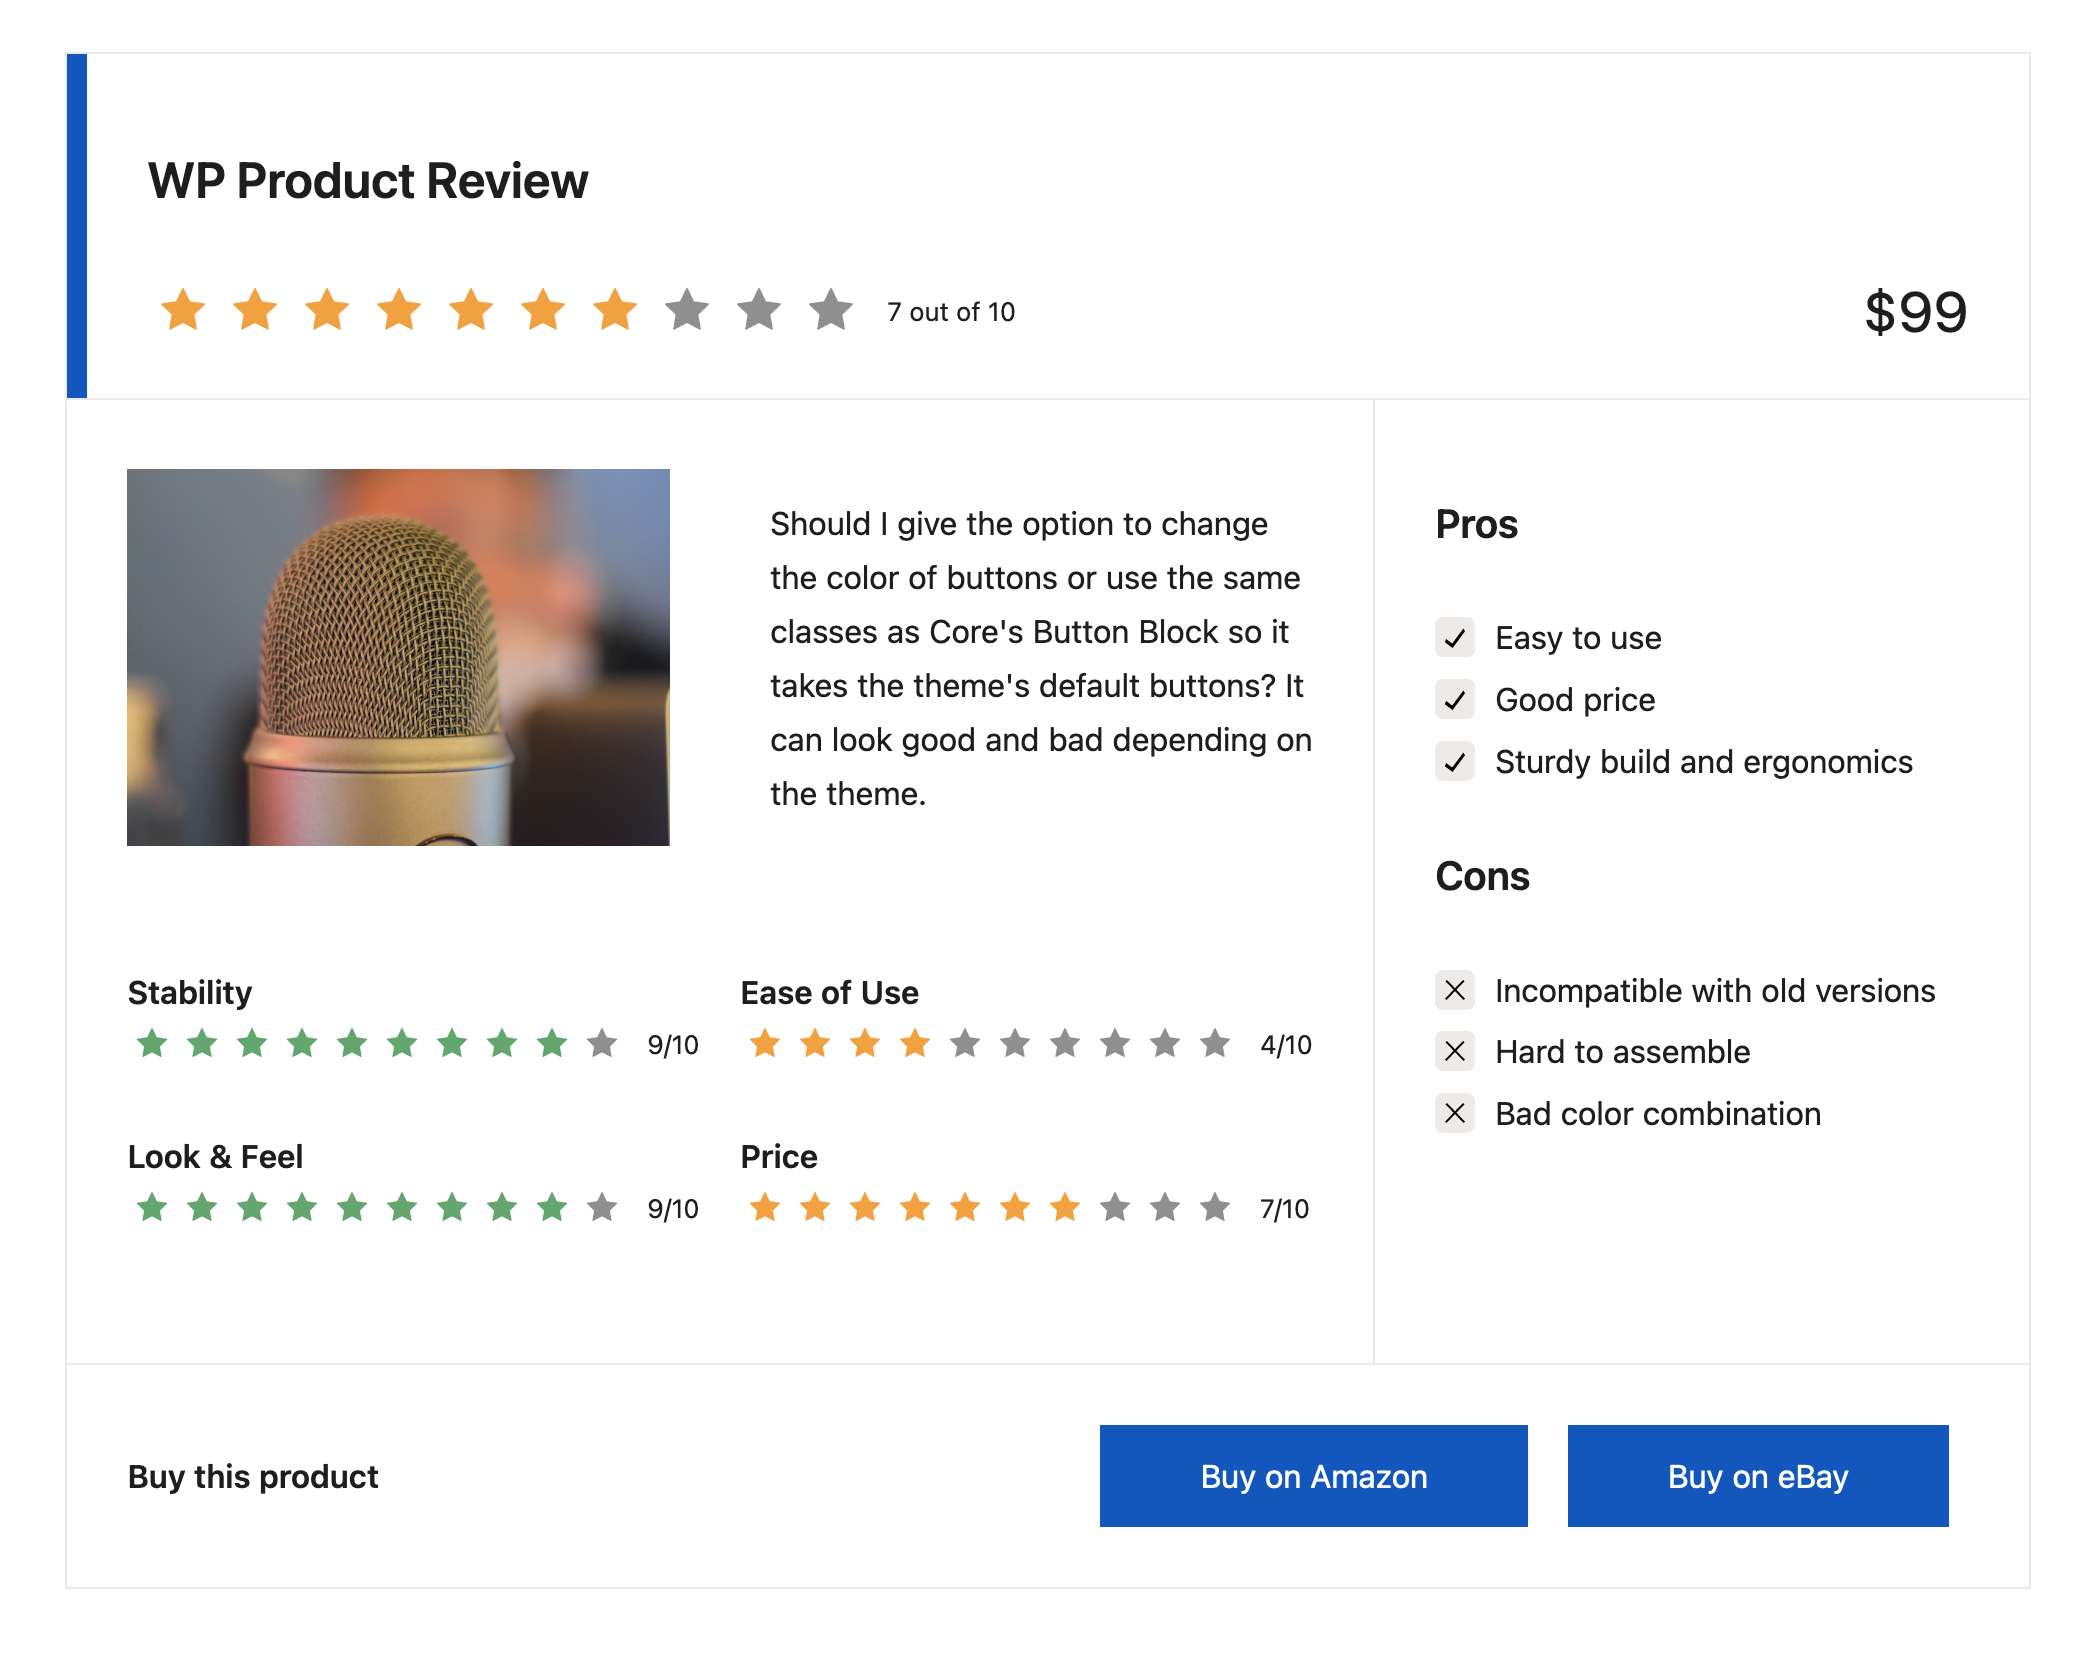This screenshot has width=2082, height=1656.
Task: Toggle the checkmark next to Sturdy build and ergonomics
Action: tap(1455, 762)
